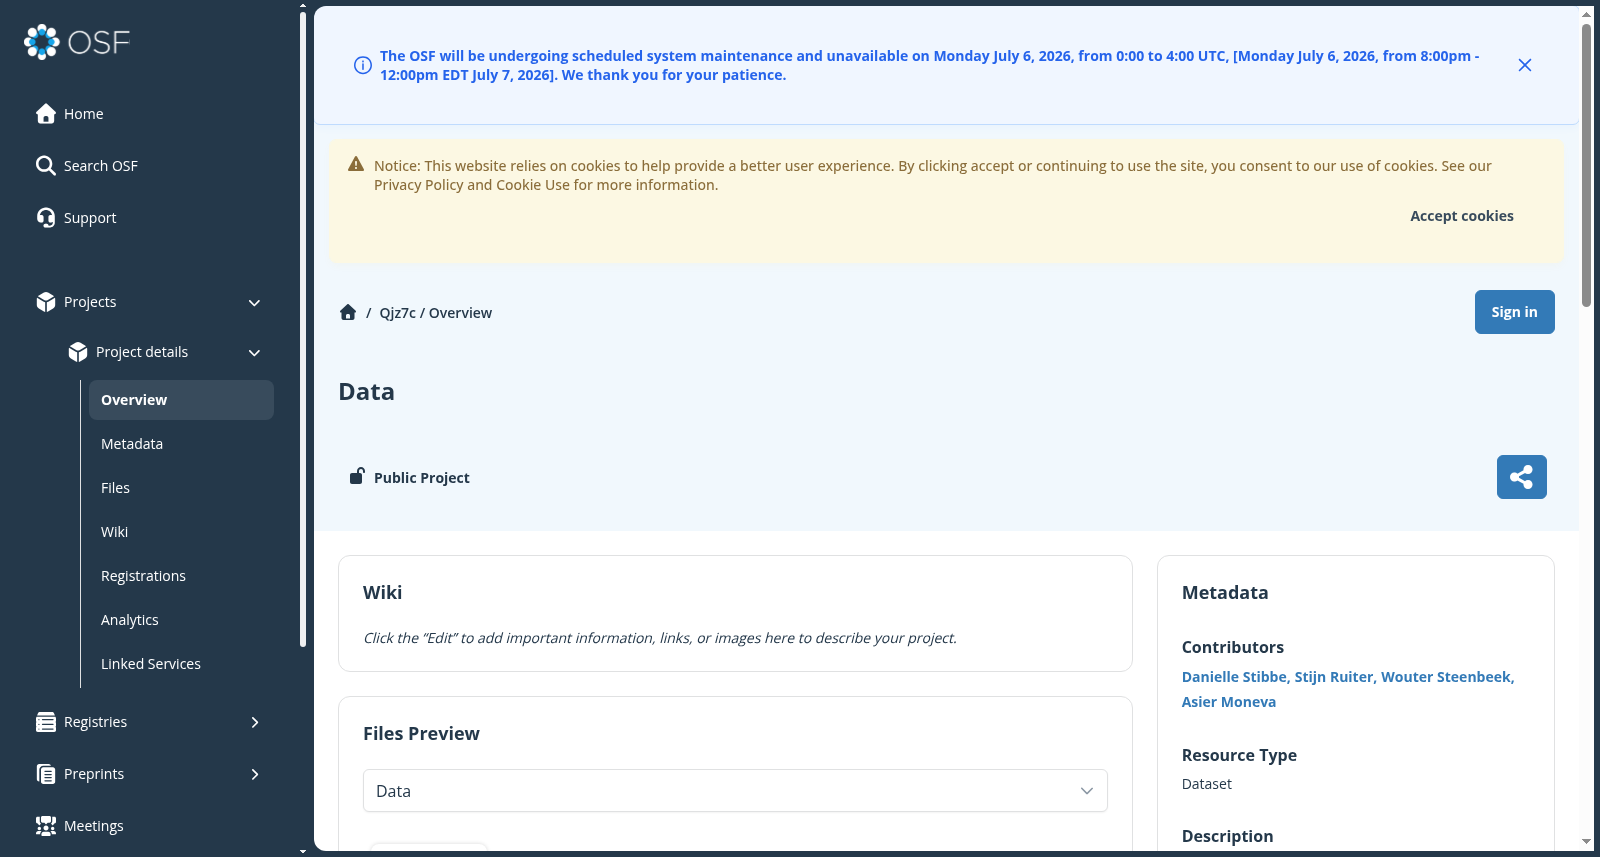Open contributor Stijn Ruiter's profile

[1334, 677]
